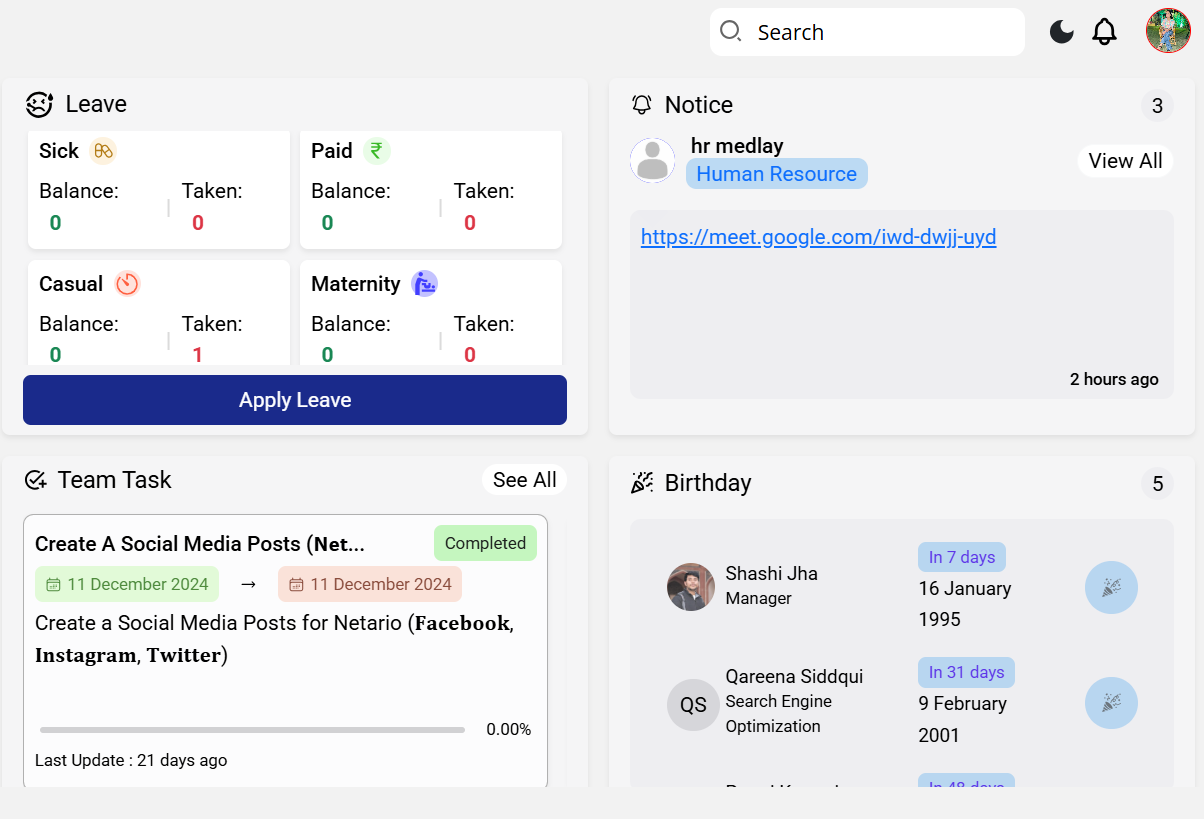Open notifications via the bell icon
This screenshot has height=819, width=1204.
pyautogui.click(x=1104, y=32)
